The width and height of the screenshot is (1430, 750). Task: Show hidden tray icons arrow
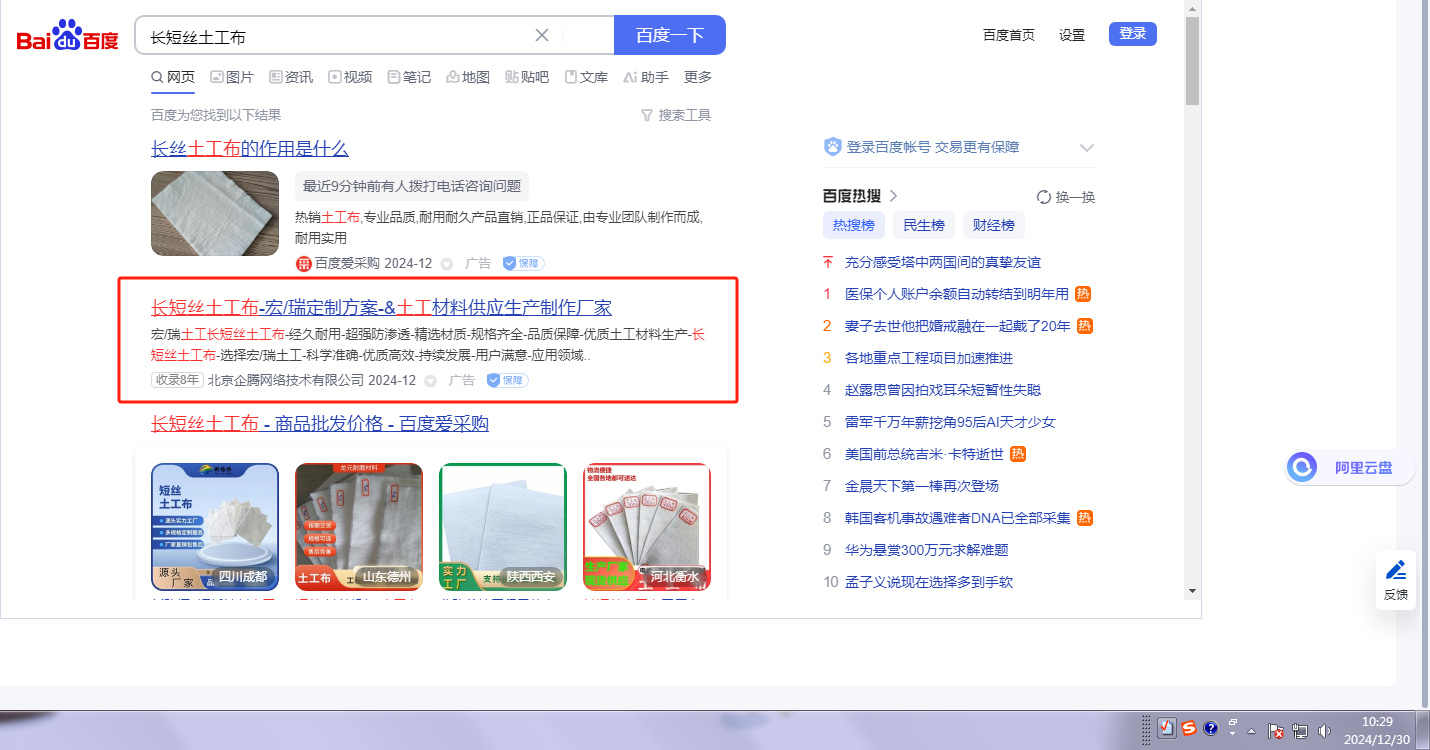click(1251, 731)
